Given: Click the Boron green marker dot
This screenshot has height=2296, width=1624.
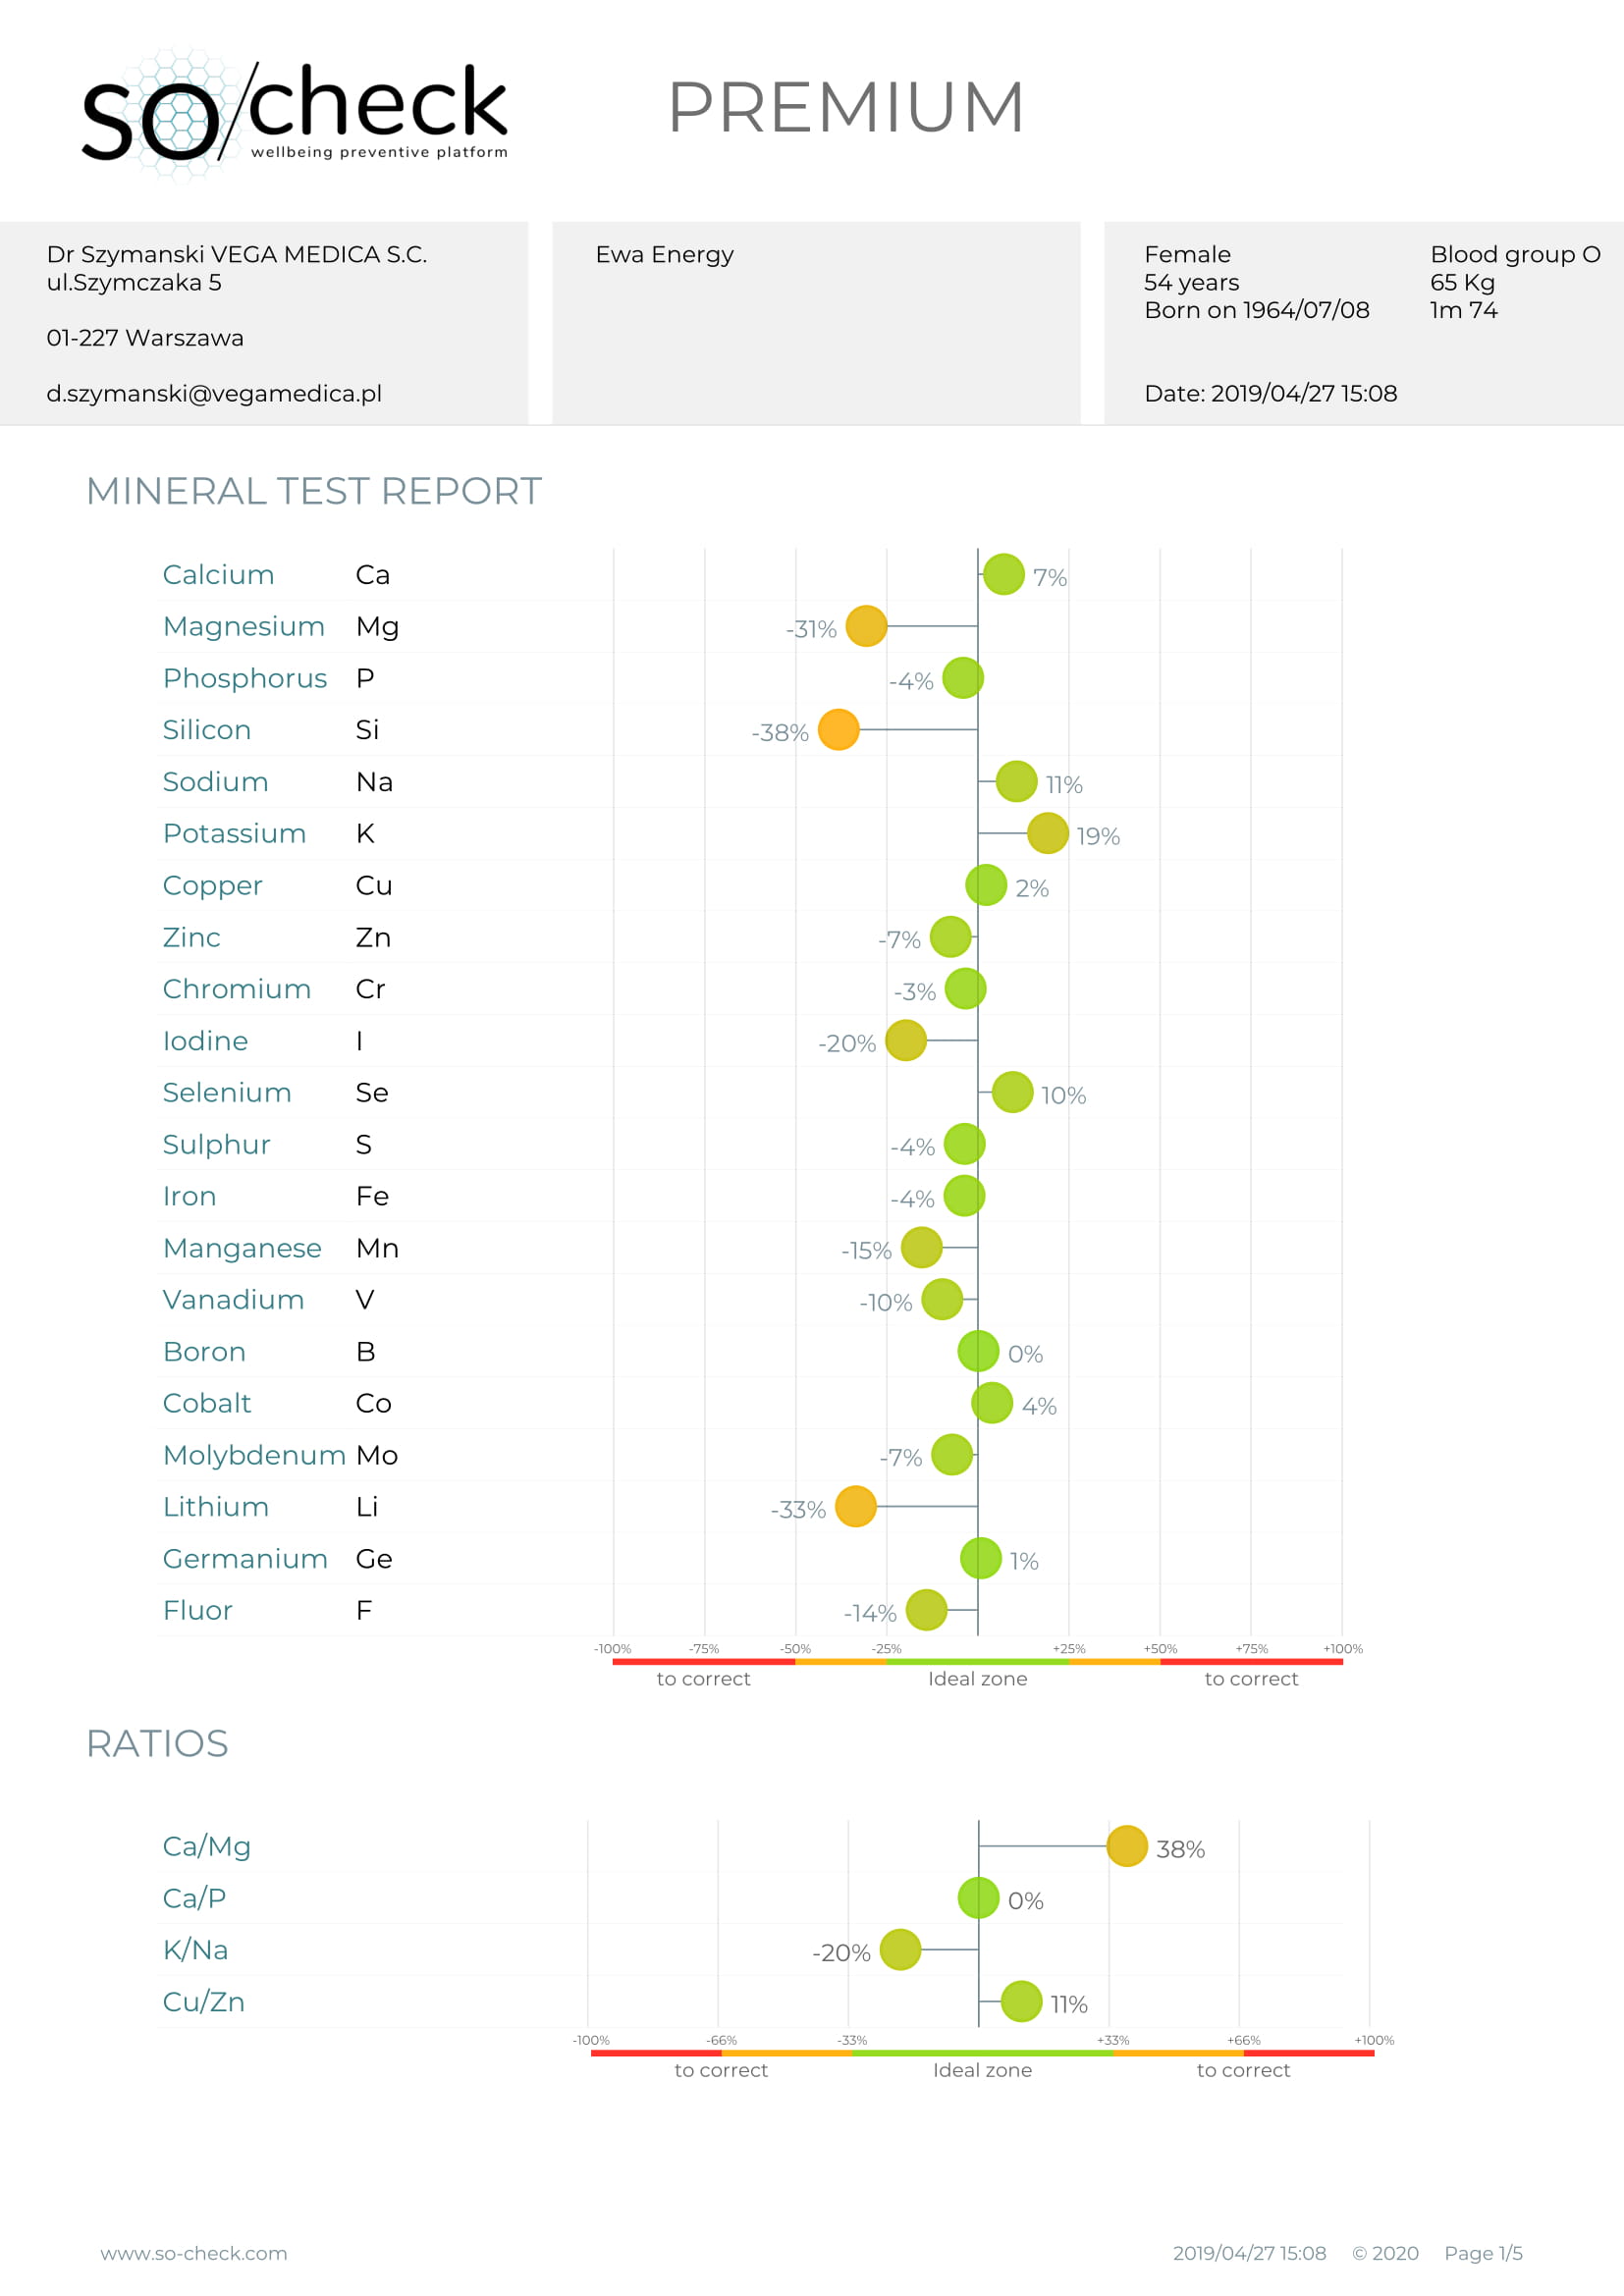Looking at the screenshot, I should point(978,1351).
